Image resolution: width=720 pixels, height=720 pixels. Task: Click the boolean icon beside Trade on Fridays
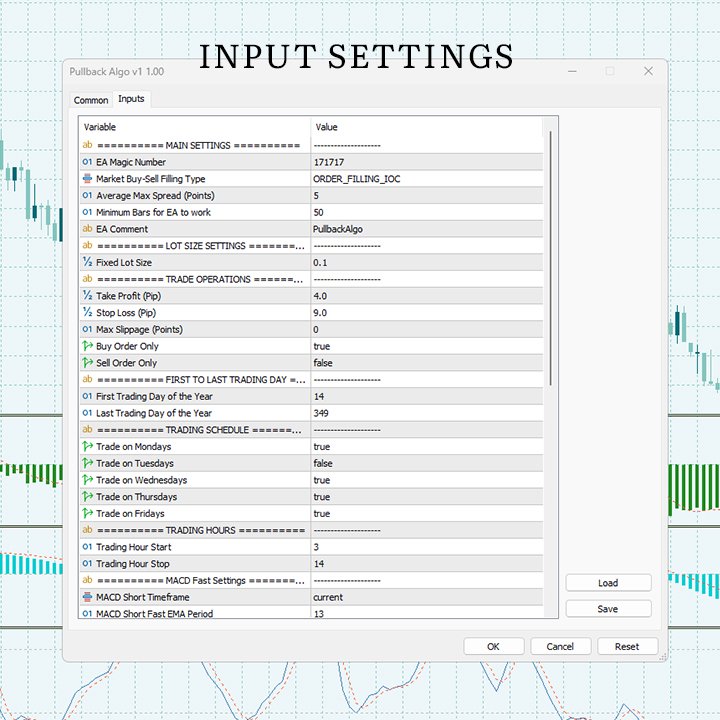coord(87,513)
